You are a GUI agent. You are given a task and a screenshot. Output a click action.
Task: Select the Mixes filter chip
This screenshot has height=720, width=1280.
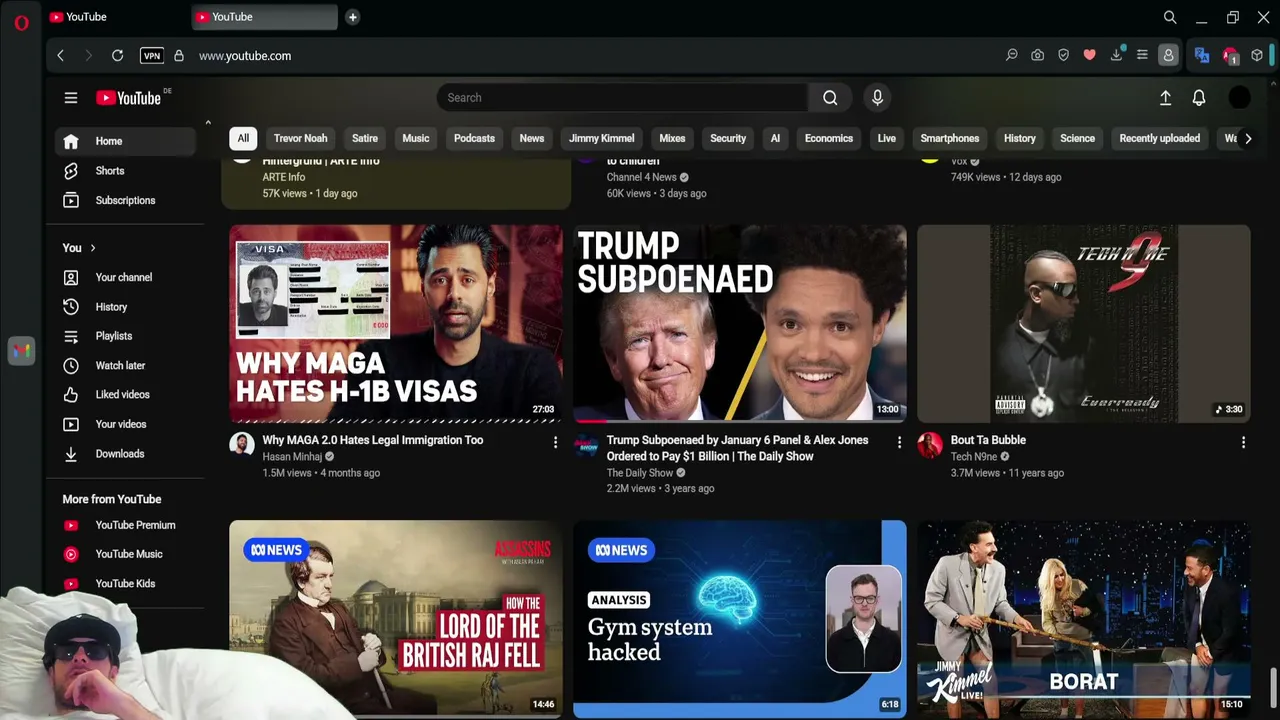(672, 138)
